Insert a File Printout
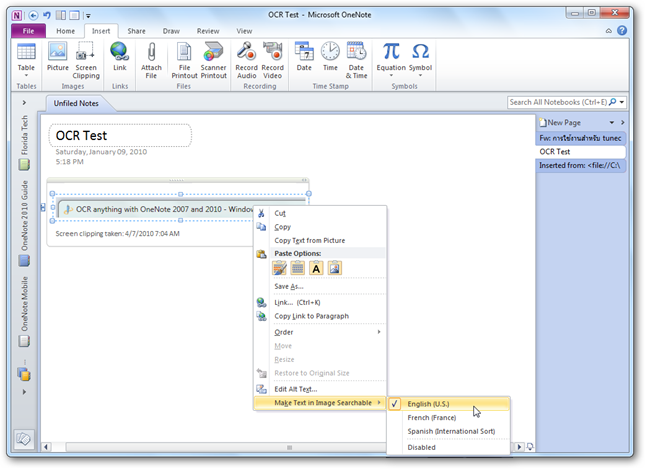This screenshot has height=469, width=645. [x=184, y=60]
